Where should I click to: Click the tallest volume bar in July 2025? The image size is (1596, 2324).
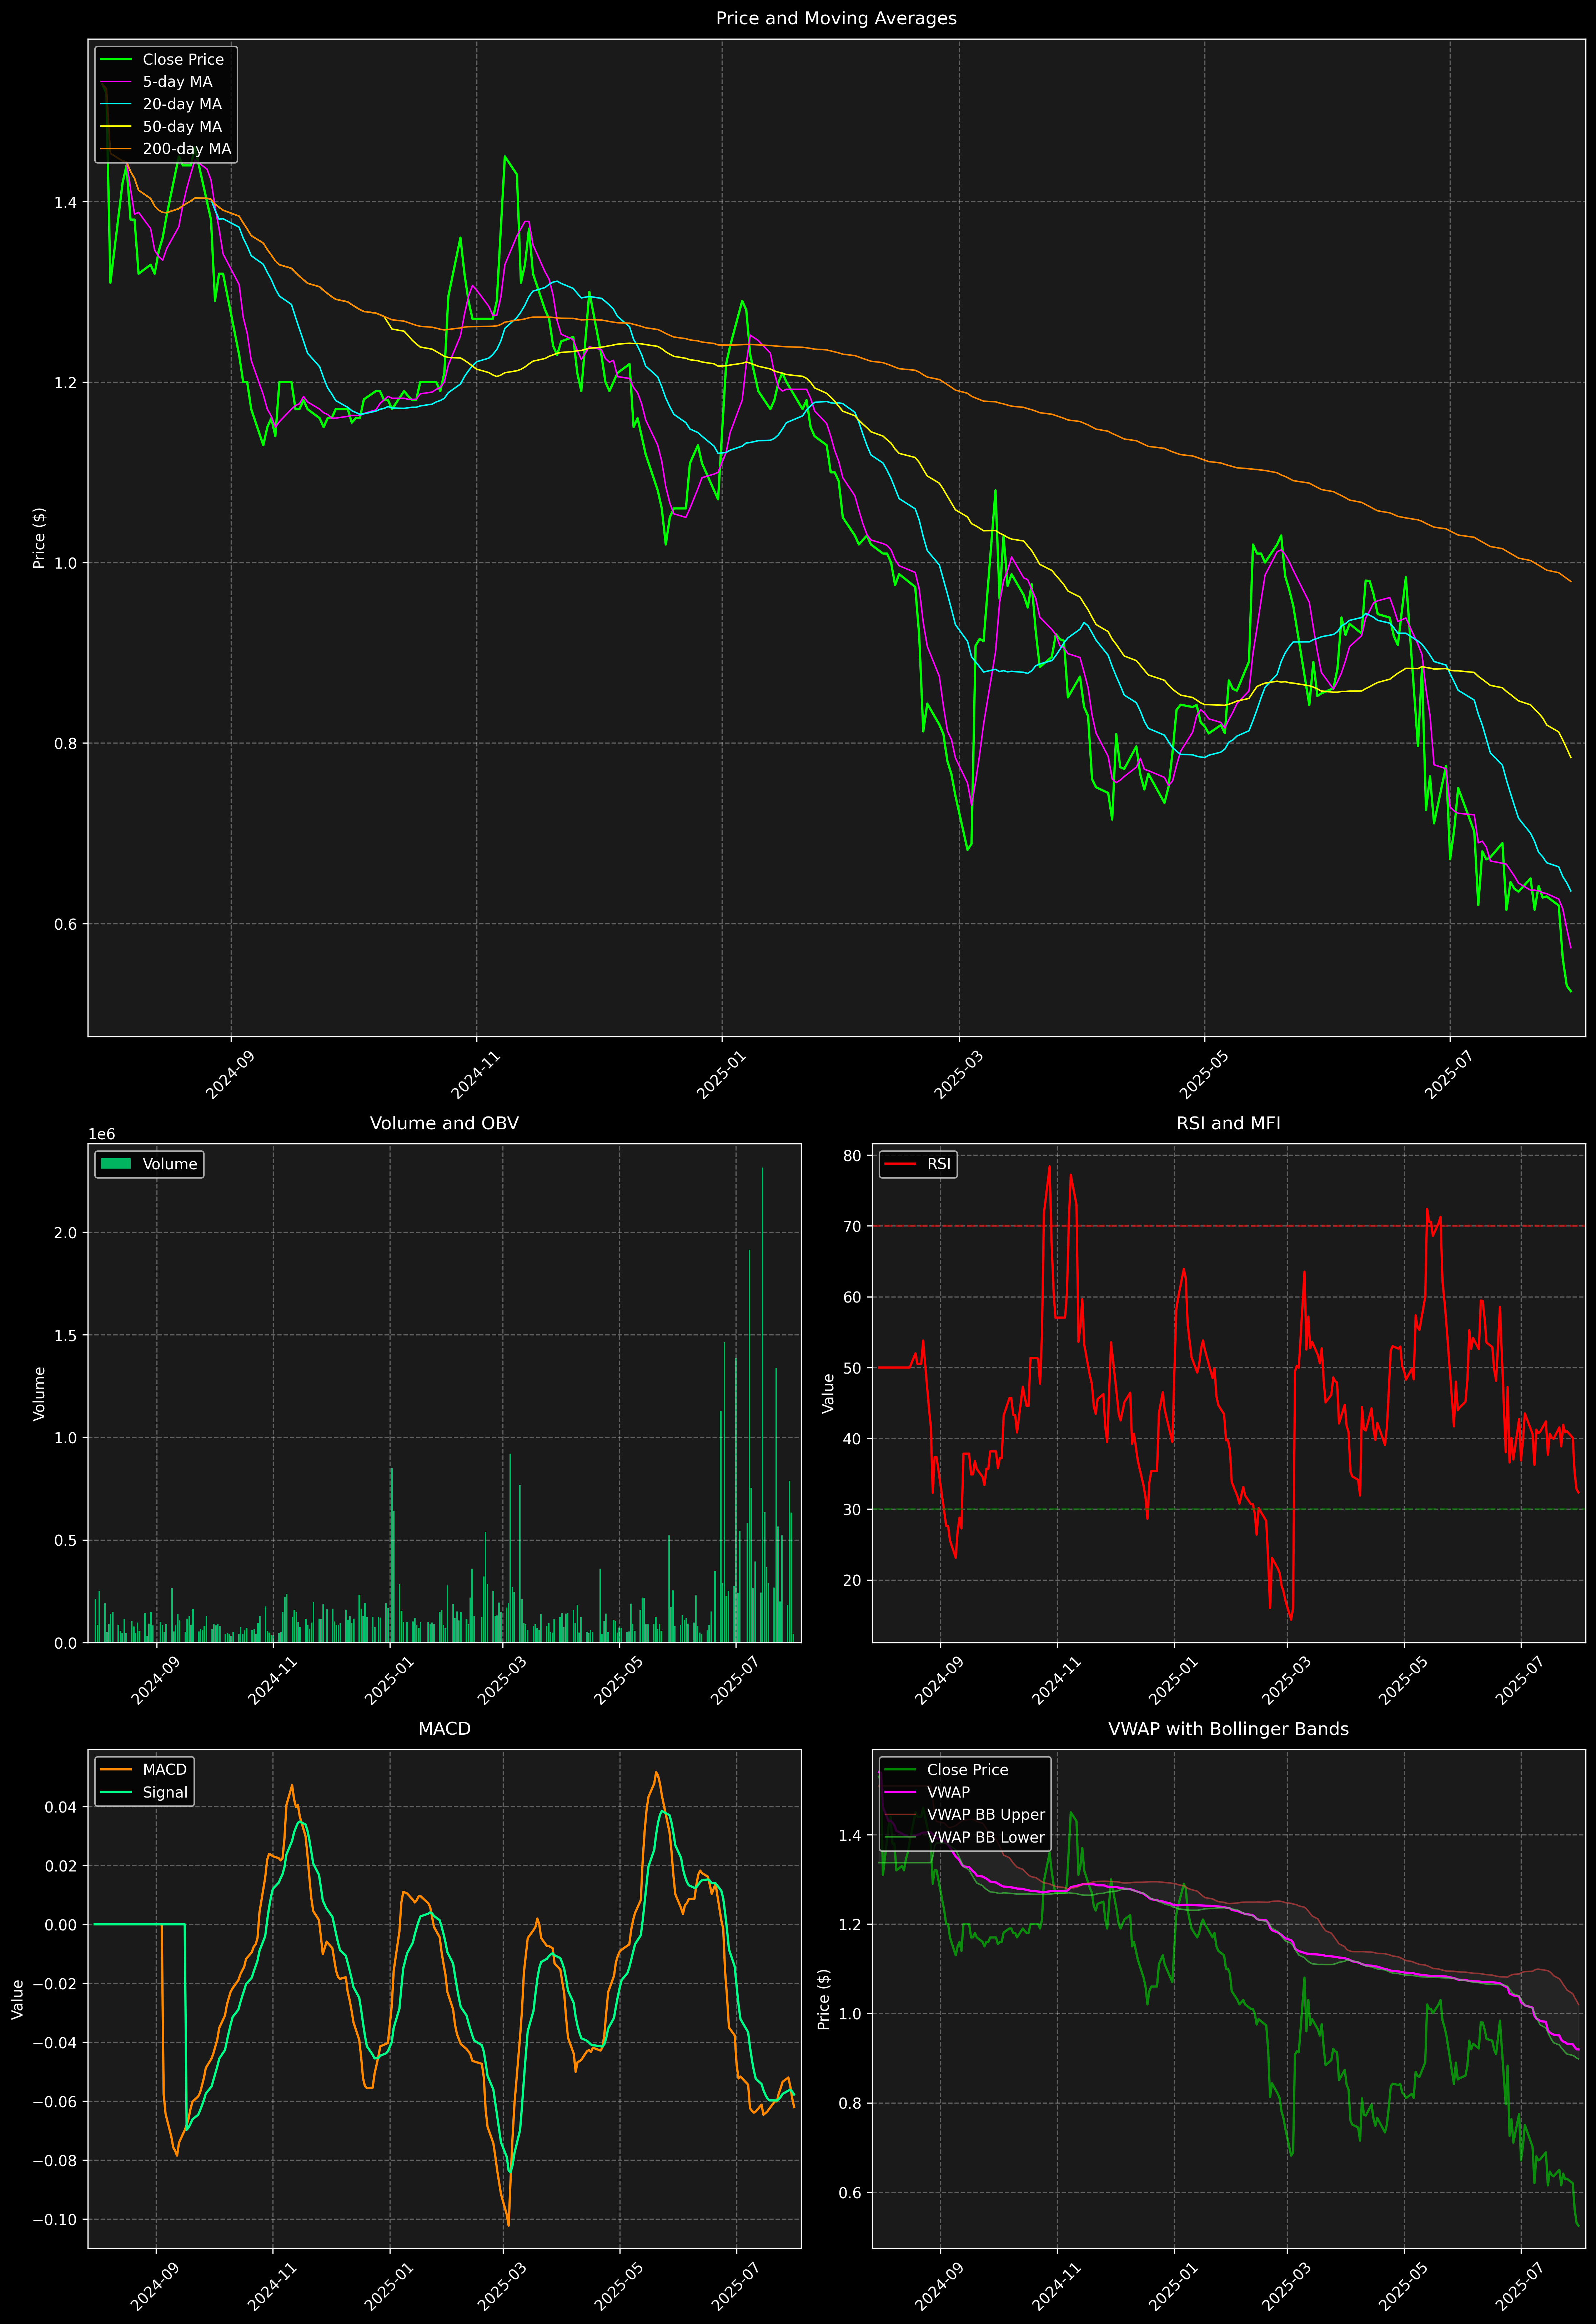(x=762, y=1405)
